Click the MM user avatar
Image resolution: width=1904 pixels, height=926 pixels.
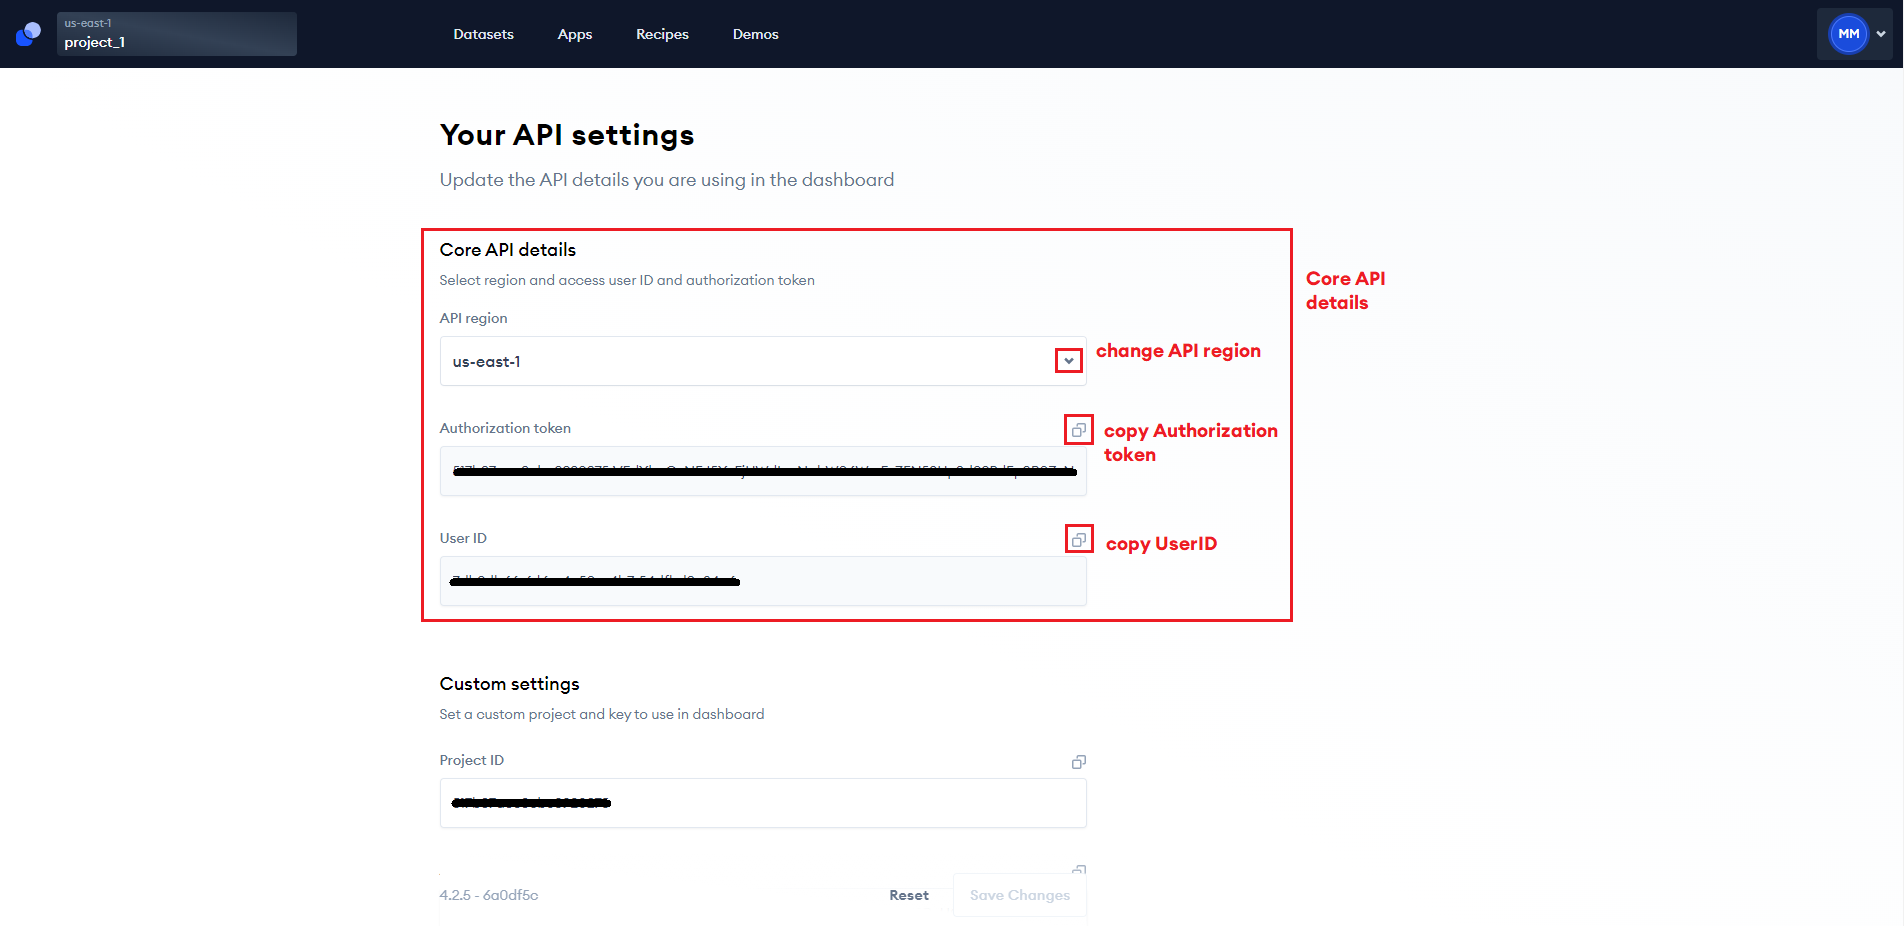(1848, 34)
